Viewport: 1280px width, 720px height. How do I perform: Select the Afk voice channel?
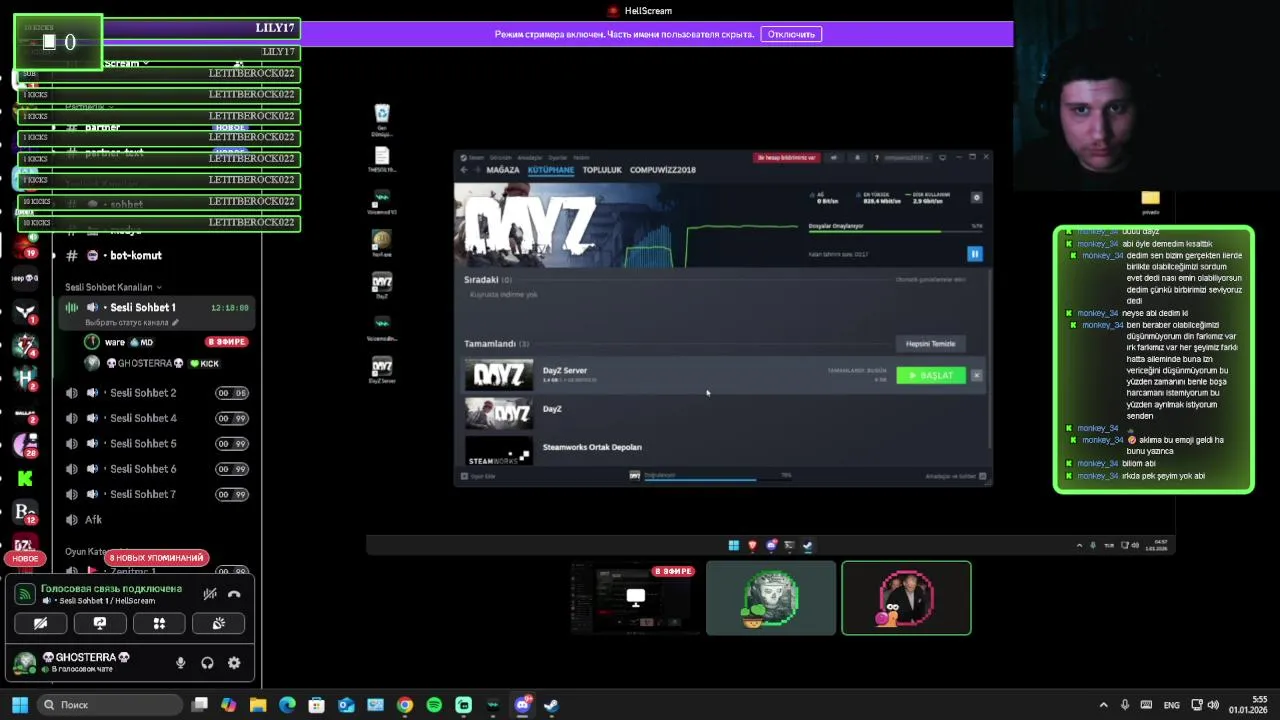pos(155,520)
